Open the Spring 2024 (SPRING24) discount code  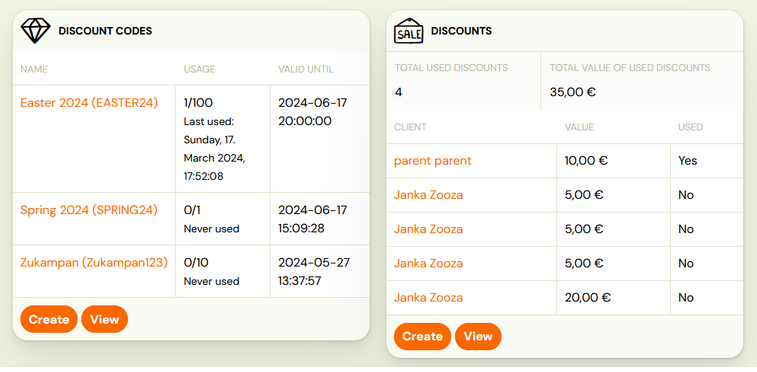coord(89,210)
